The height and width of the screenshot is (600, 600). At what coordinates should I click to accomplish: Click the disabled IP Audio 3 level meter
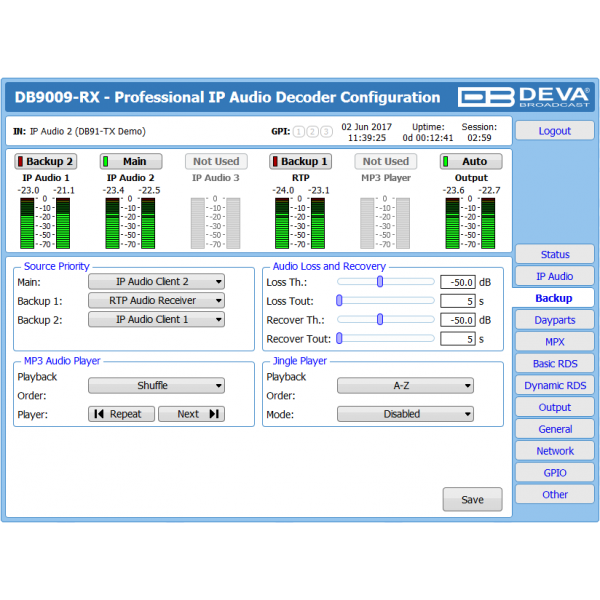tap(215, 223)
